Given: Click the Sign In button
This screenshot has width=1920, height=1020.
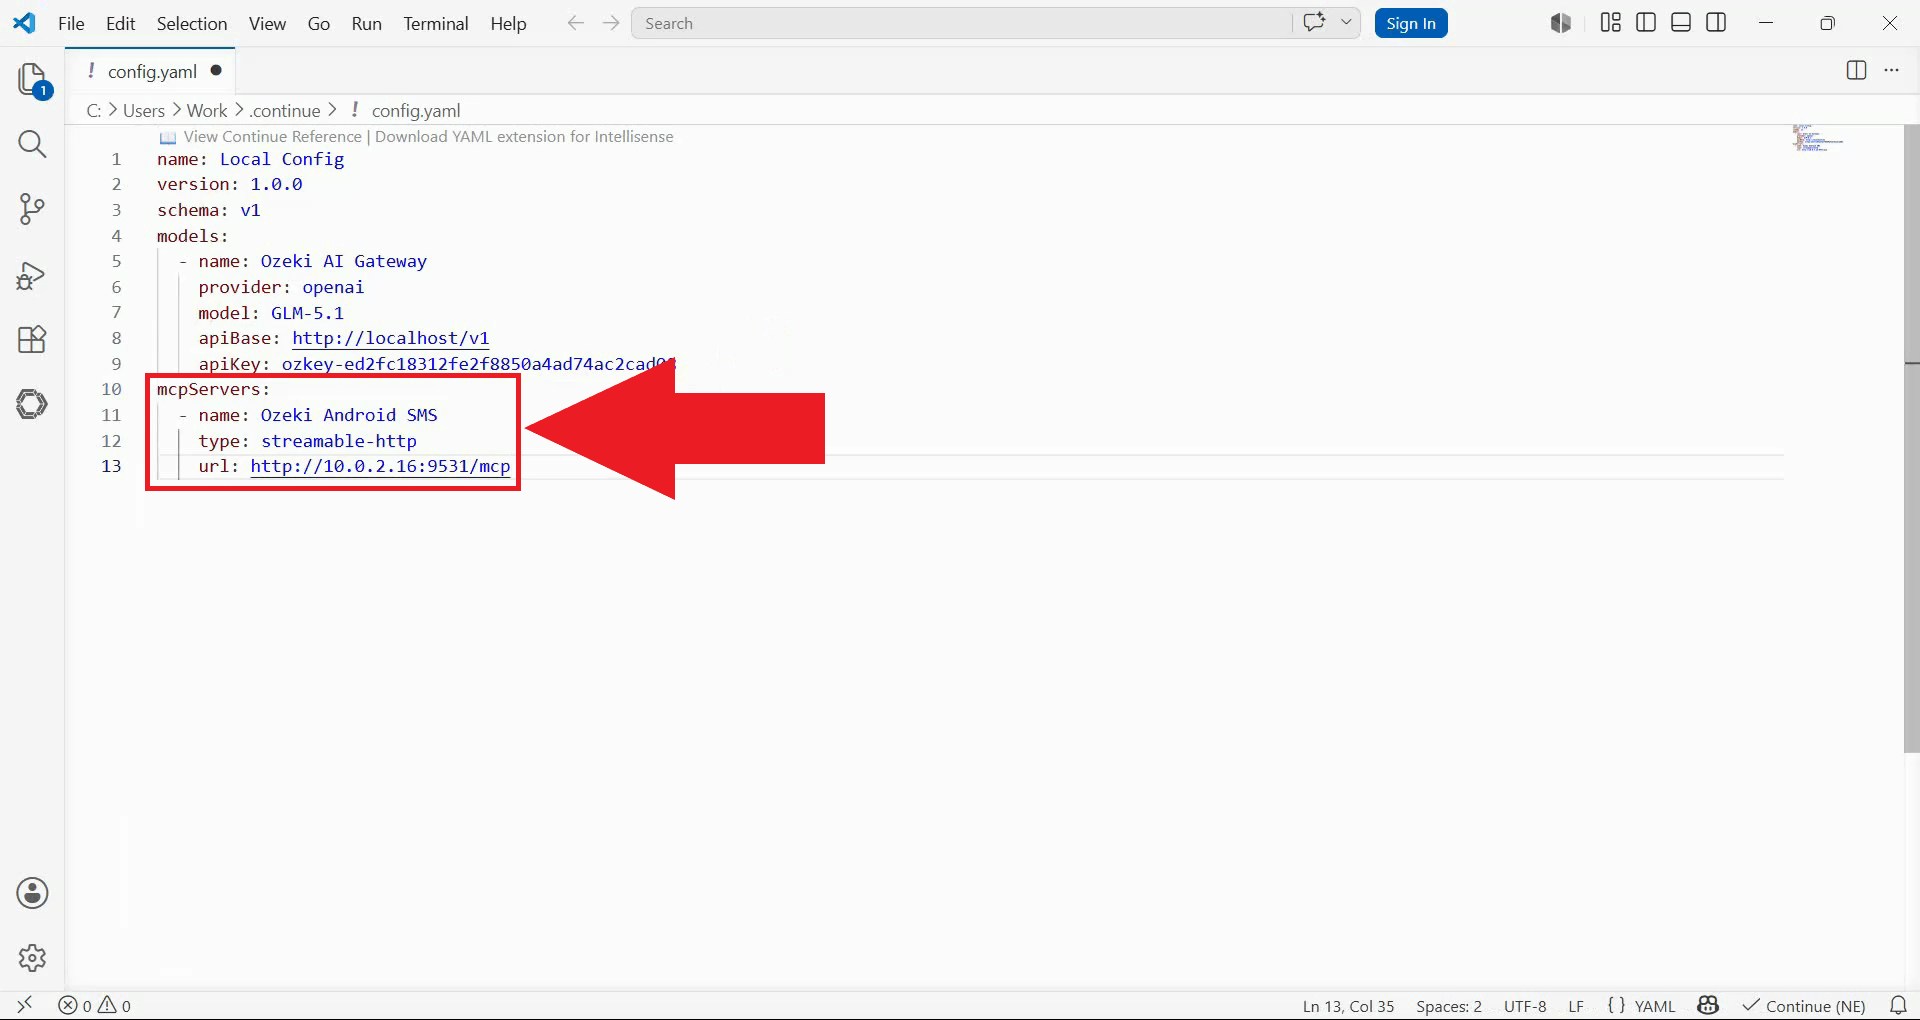Looking at the screenshot, I should (x=1411, y=23).
